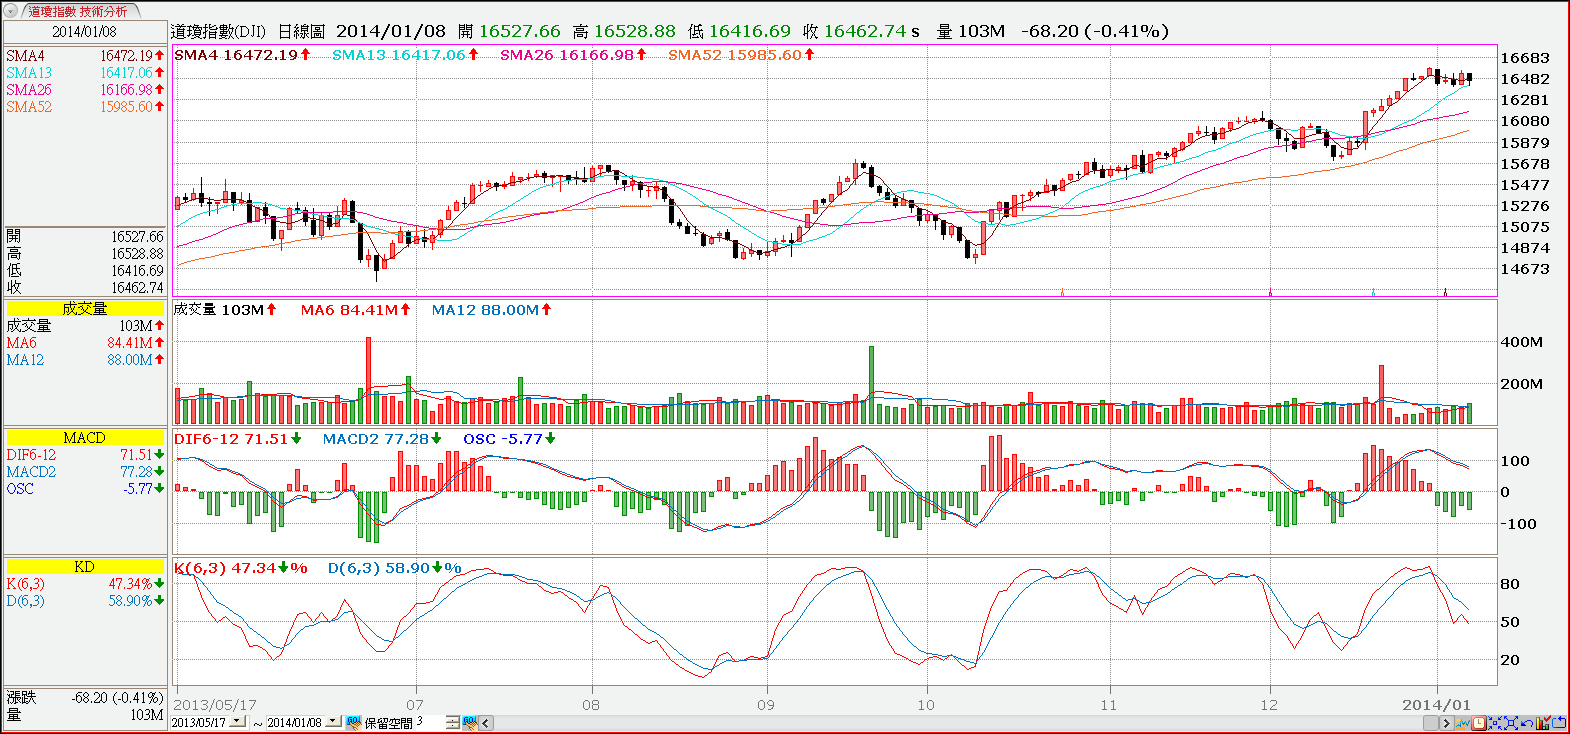Select the 道瓊指數 技術分析 tab
Screen dimensions: 1570x734
[78, 11]
